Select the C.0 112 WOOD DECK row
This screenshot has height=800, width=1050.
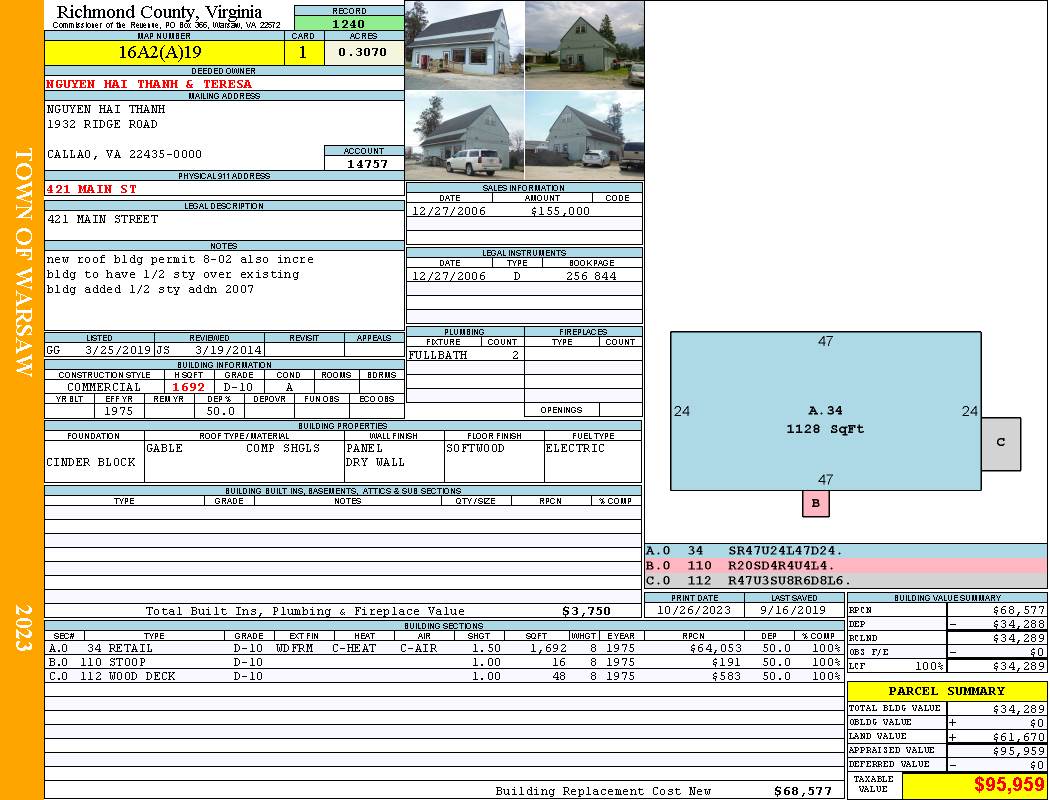coord(443,676)
